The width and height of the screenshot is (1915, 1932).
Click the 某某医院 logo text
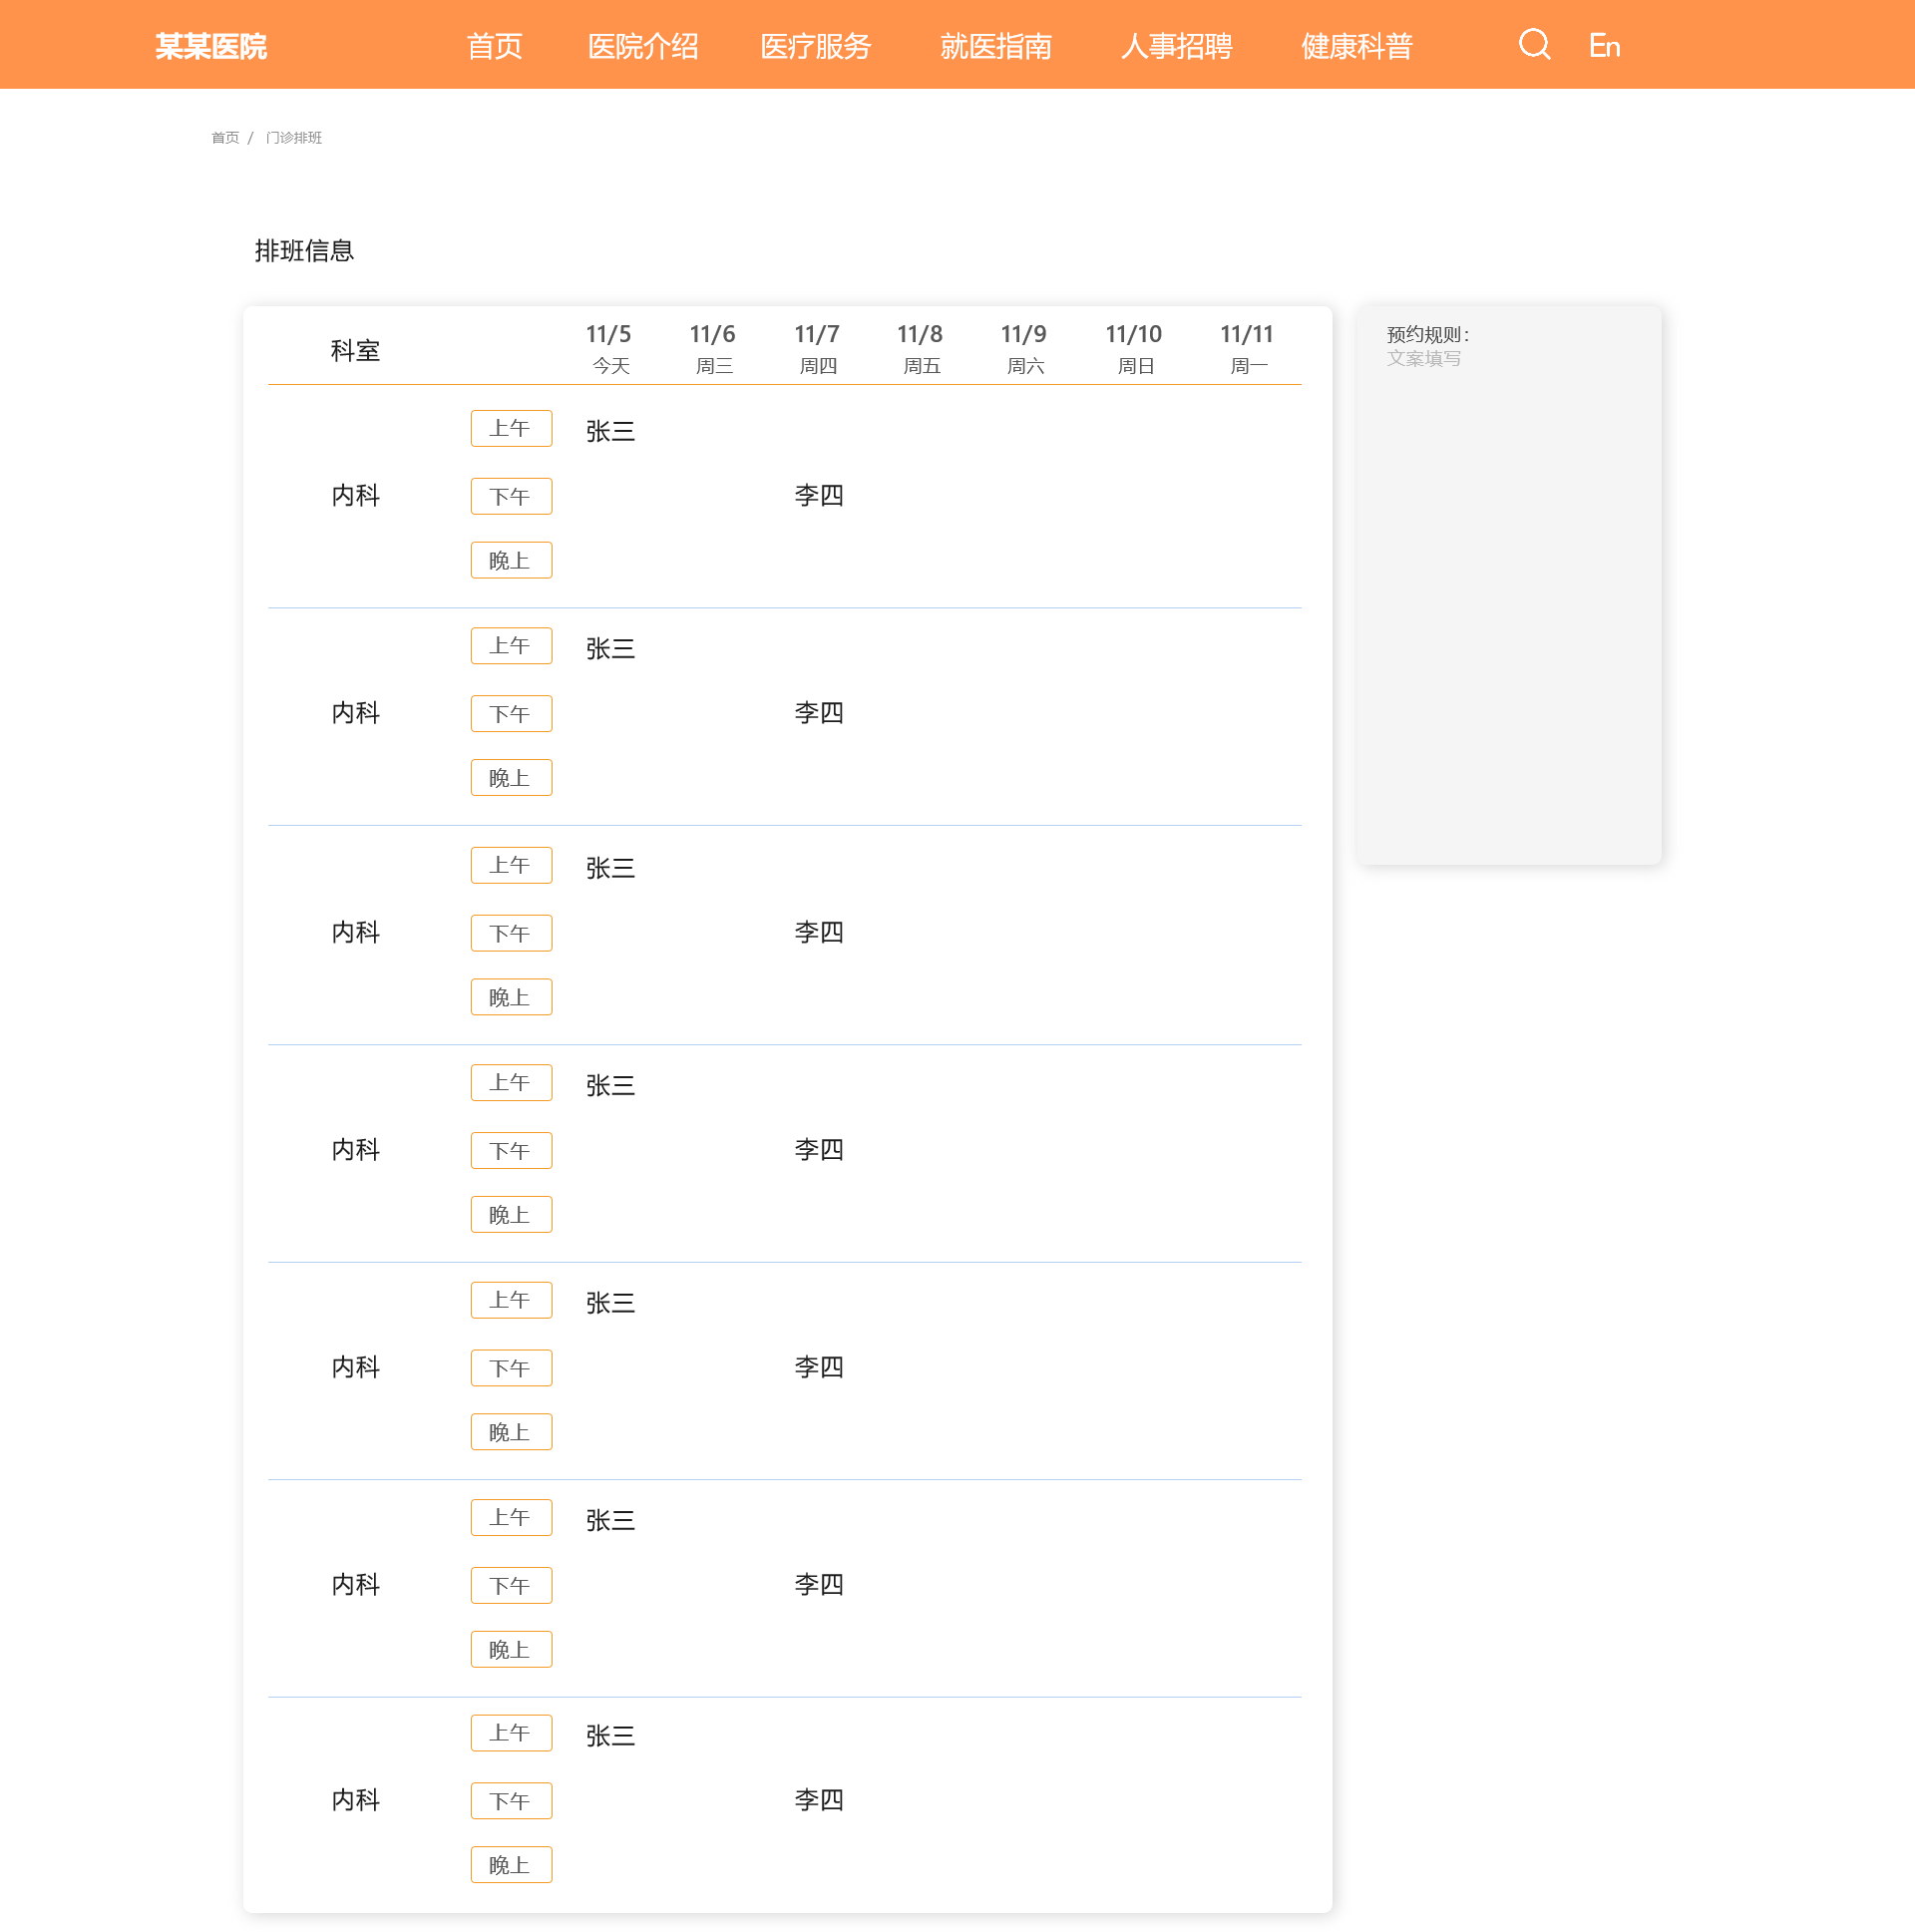tap(211, 46)
